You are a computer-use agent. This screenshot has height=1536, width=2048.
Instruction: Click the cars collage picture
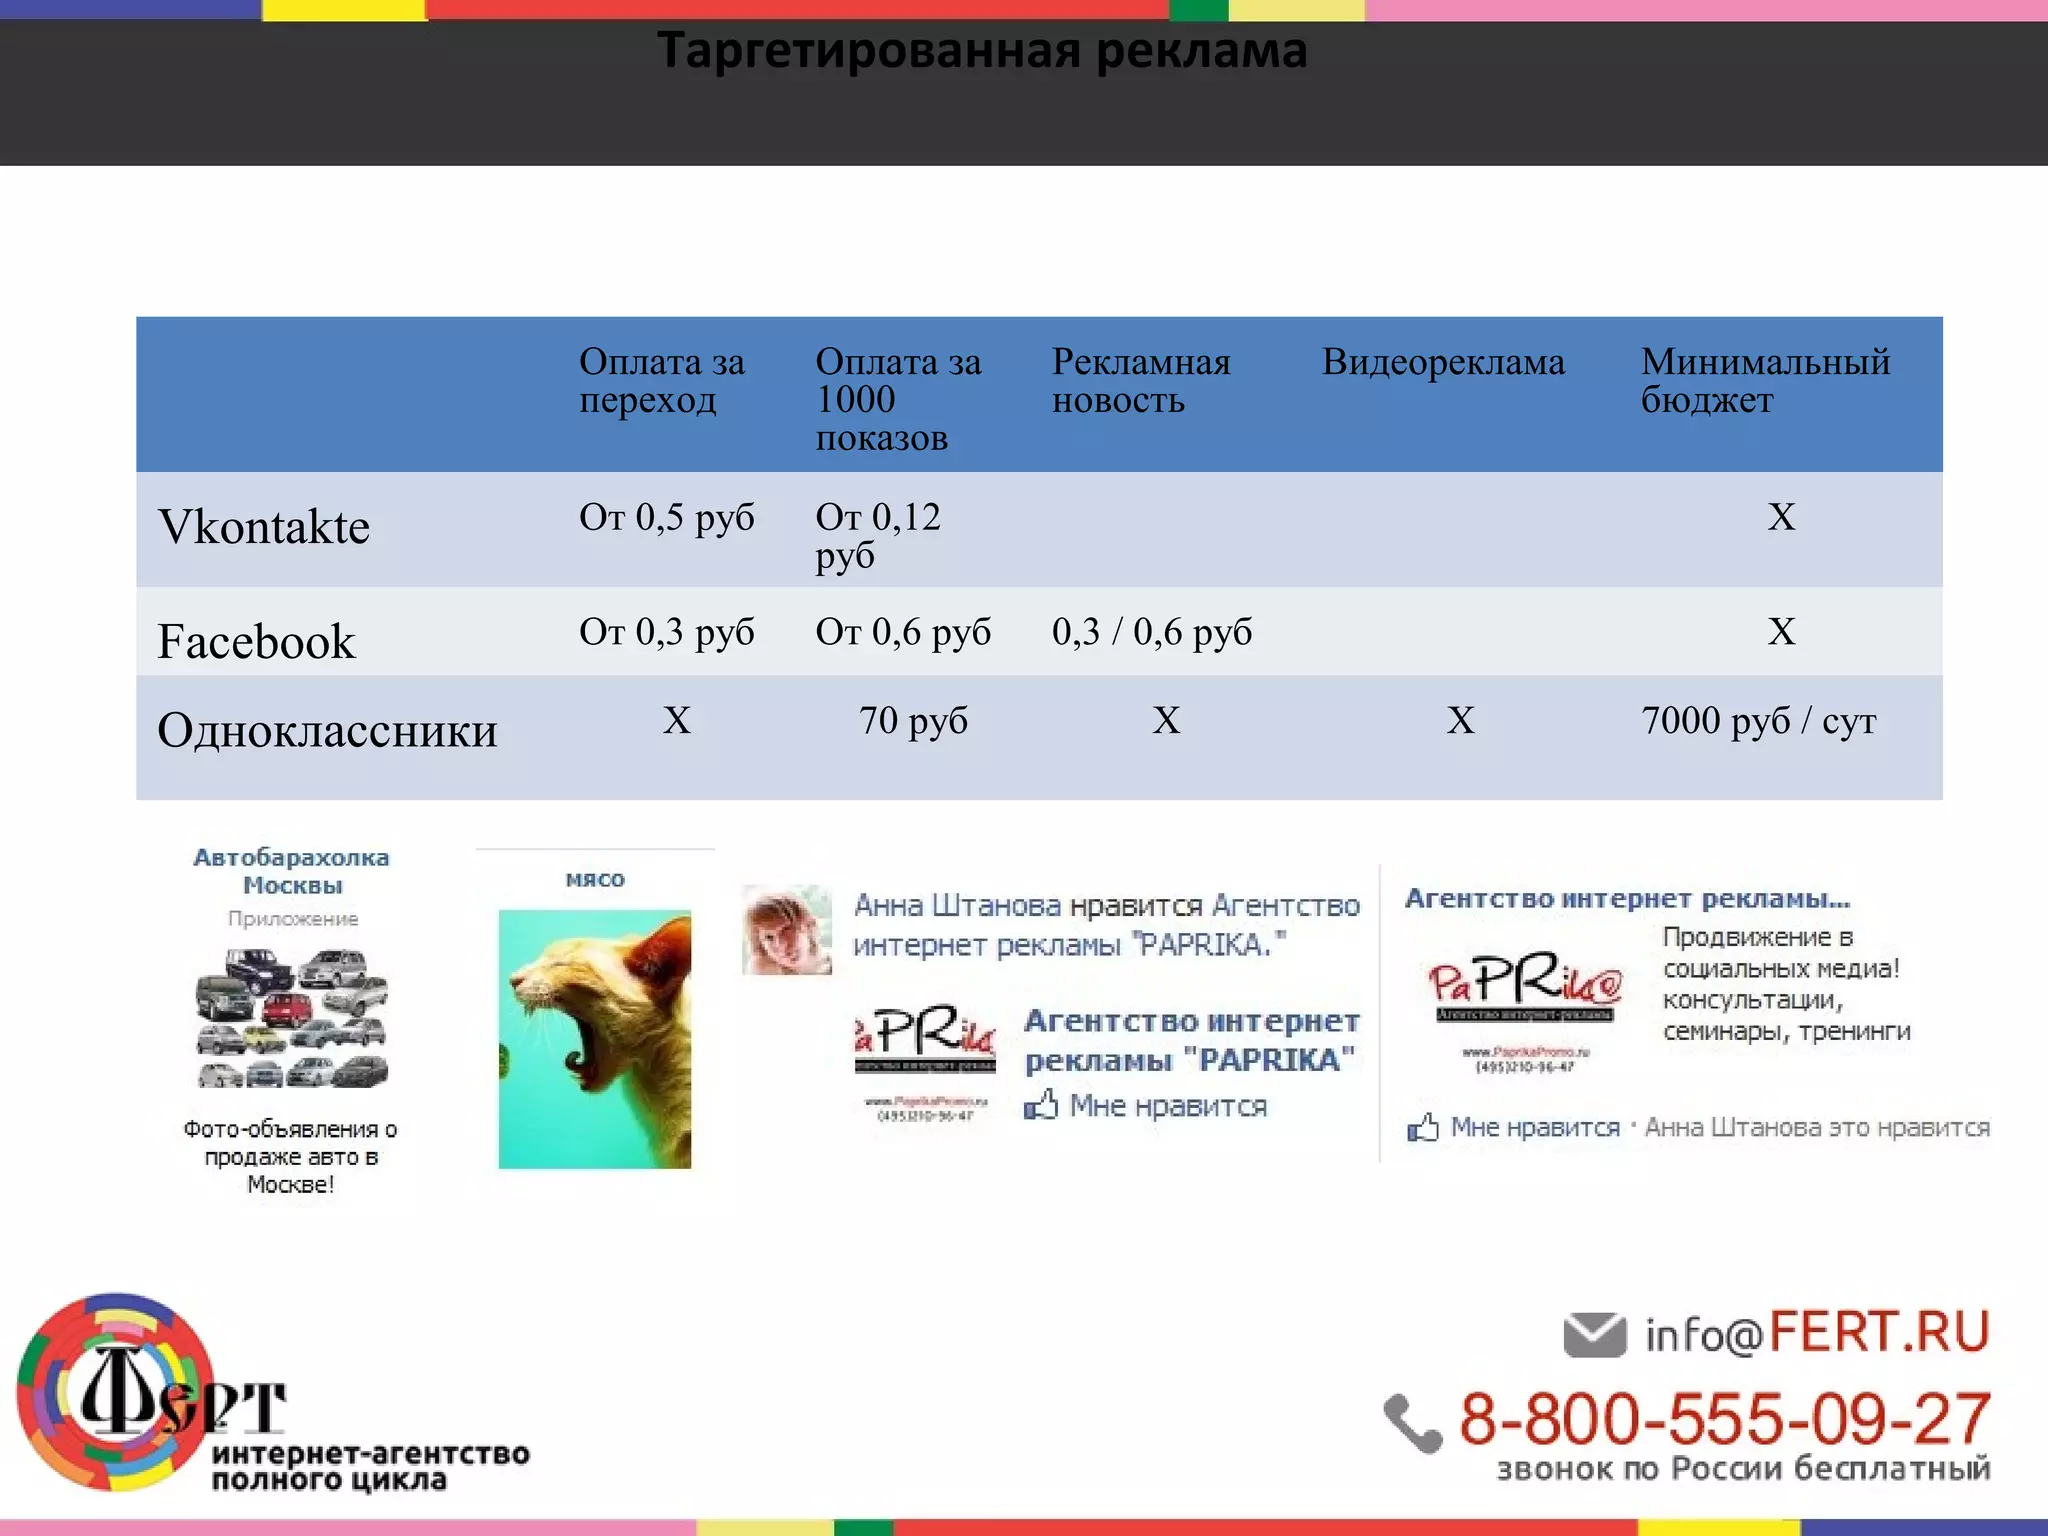tap(291, 1018)
